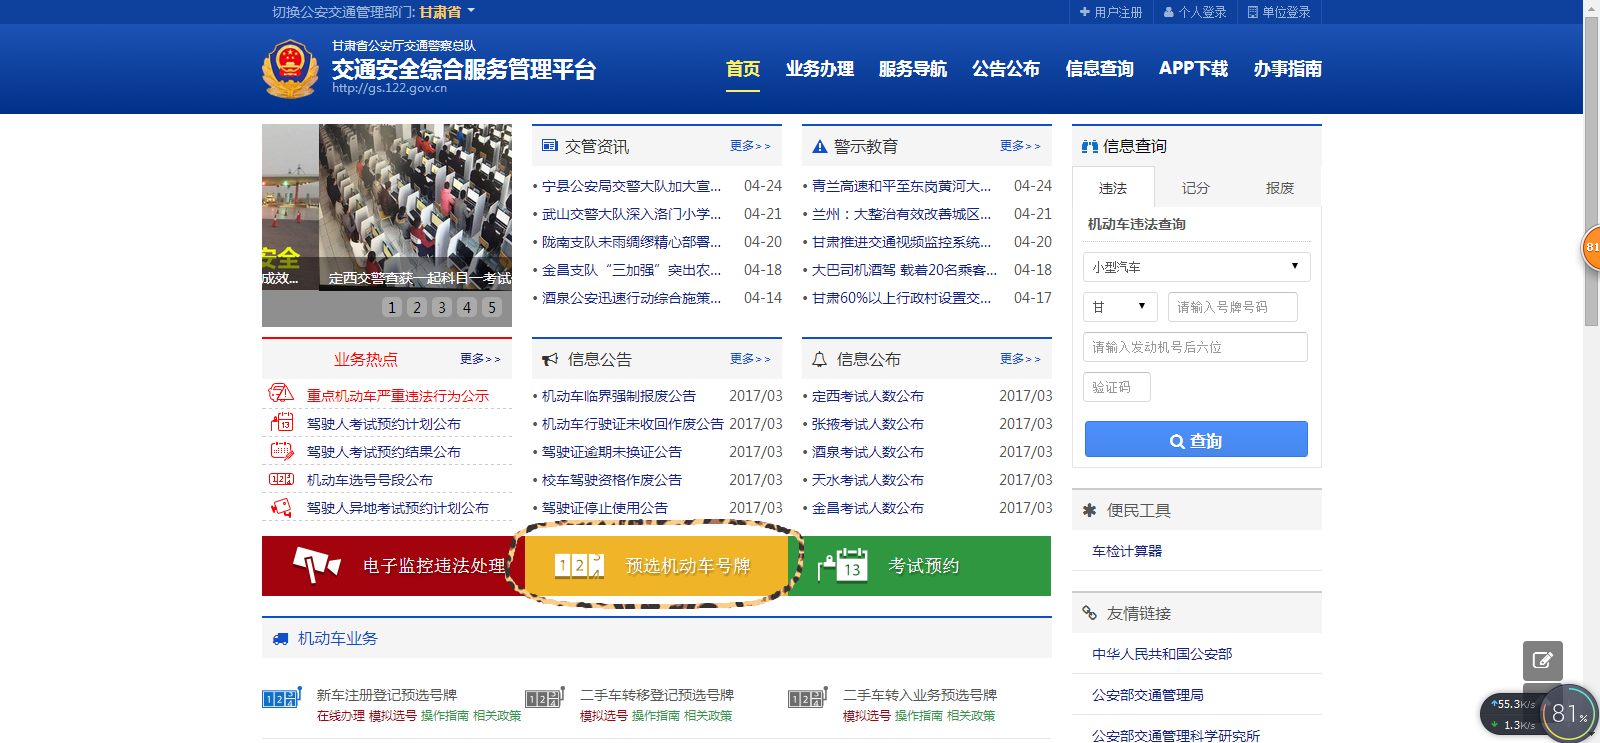The width and height of the screenshot is (1600, 743).
Task: Click 在线办理 under 新车注册登记预选号牌
Action: (341, 716)
